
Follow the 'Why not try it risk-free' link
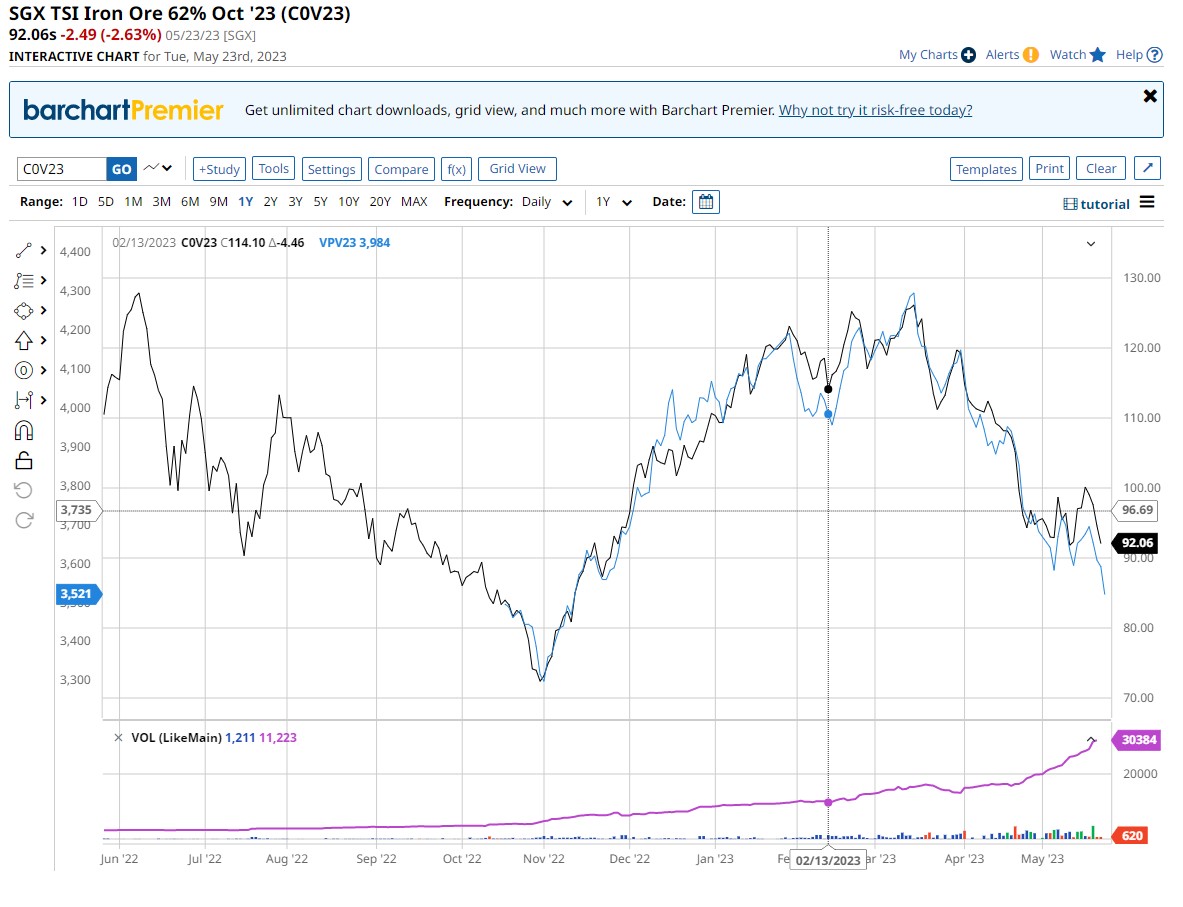coord(875,110)
